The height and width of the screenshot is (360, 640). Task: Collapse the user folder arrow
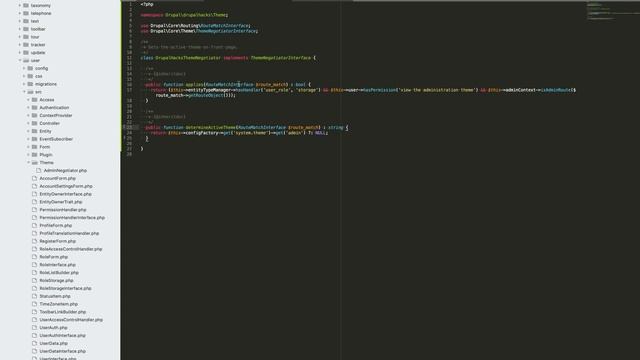click(20, 60)
